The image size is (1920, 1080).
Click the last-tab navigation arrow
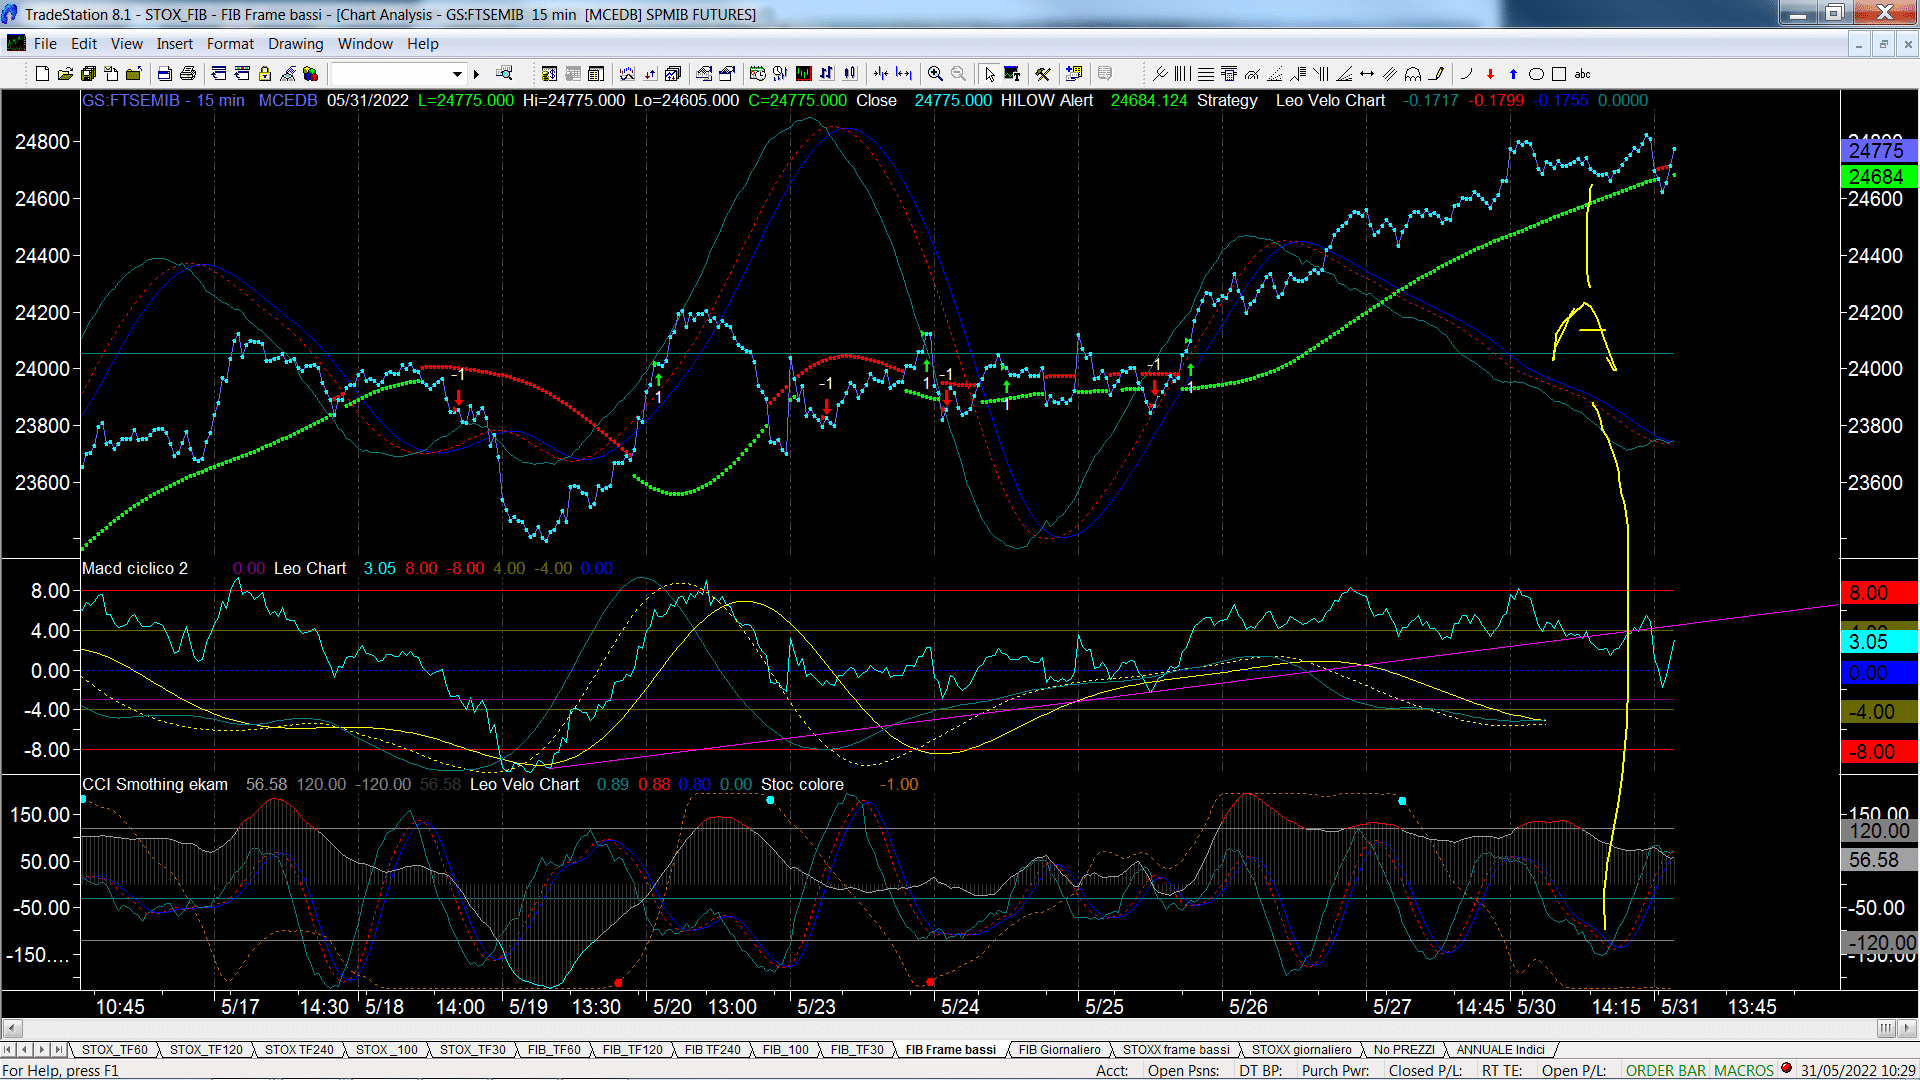pos(58,1050)
